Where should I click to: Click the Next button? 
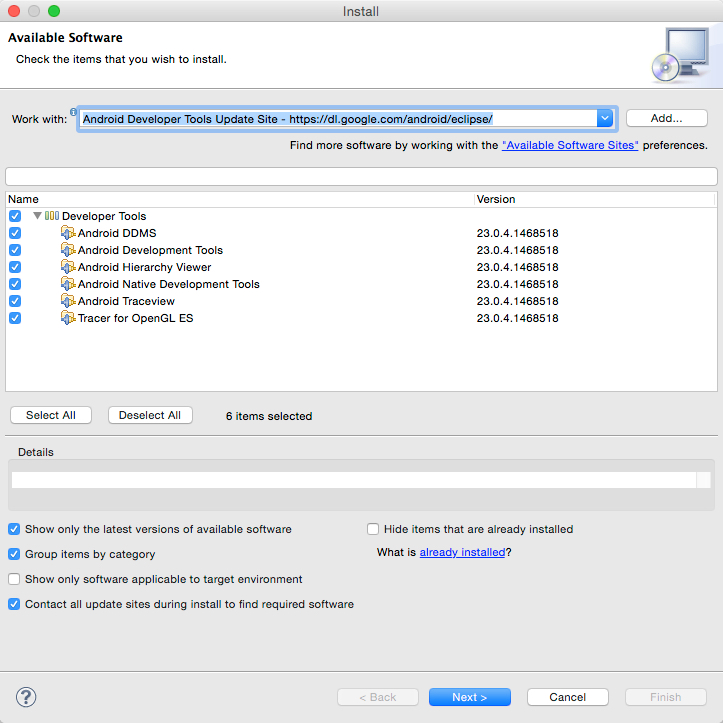(x=469, y=697)
